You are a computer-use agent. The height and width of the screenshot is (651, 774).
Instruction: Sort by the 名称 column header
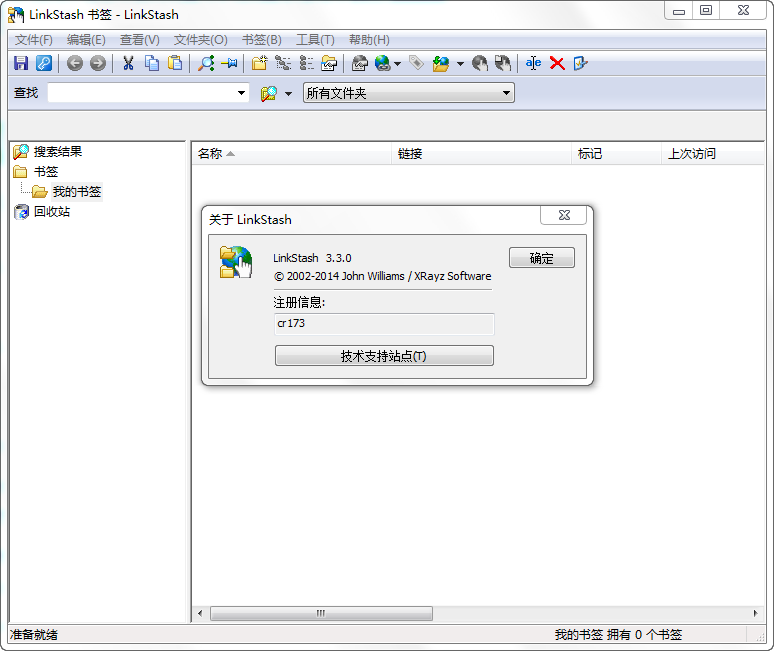pos(291,153)
